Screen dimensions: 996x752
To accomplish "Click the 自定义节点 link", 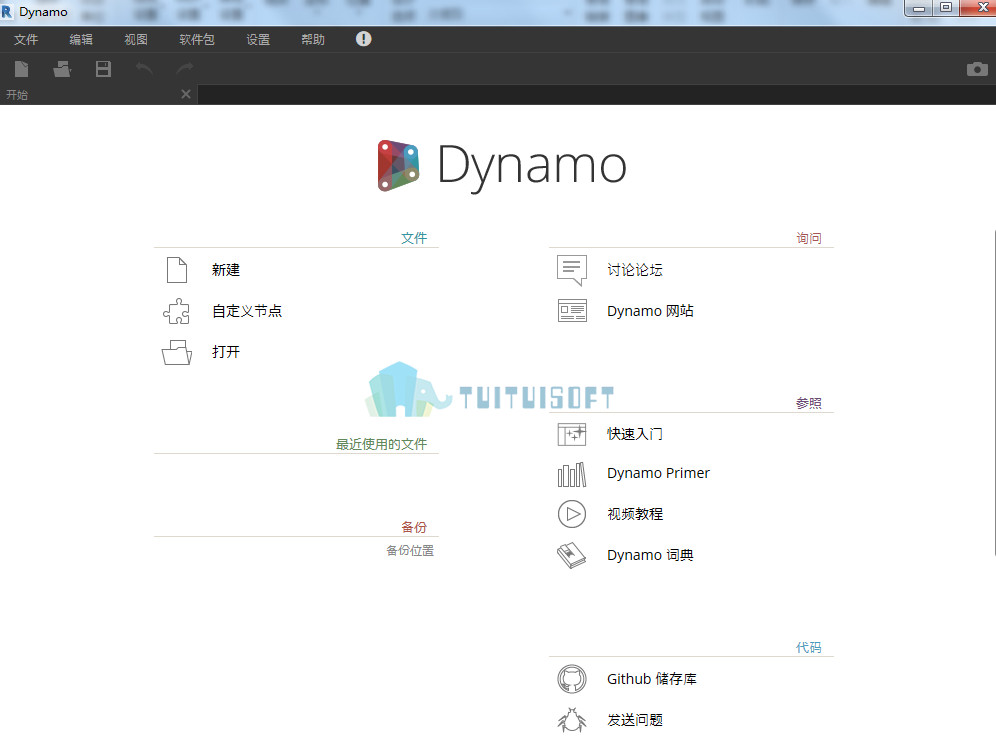I will click(x=247, y=311).
